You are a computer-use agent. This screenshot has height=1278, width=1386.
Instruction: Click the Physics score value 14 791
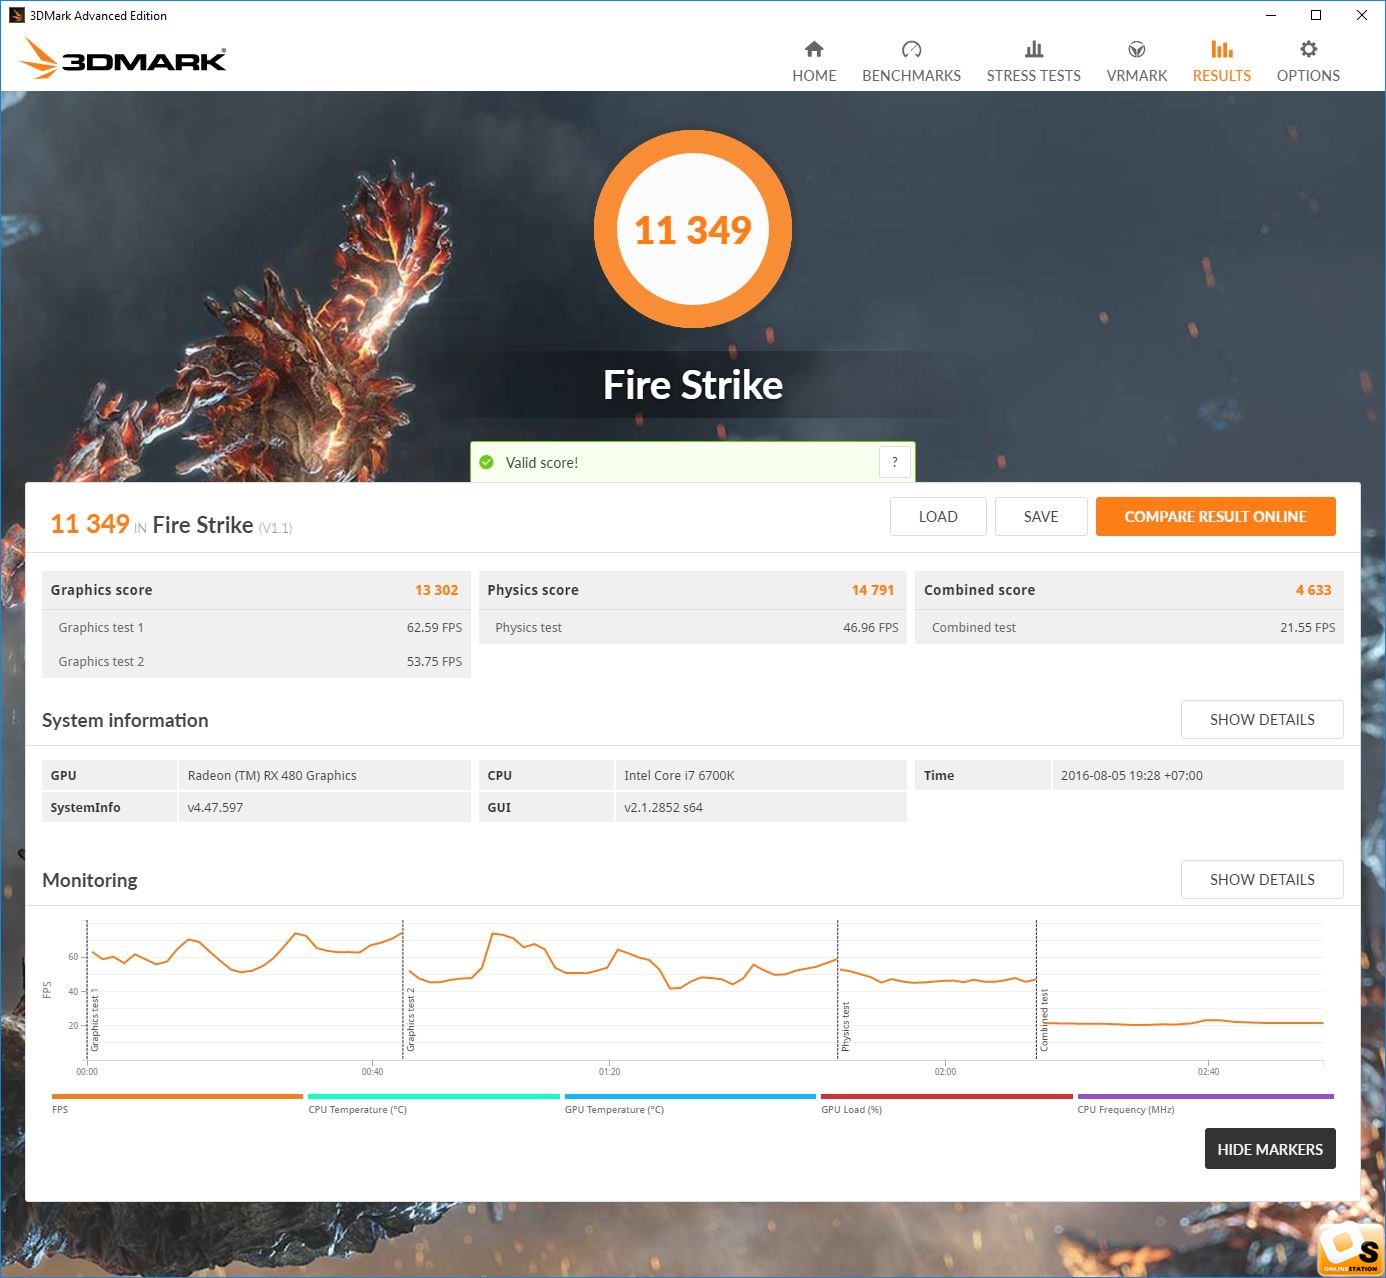[x=873, y=590]
